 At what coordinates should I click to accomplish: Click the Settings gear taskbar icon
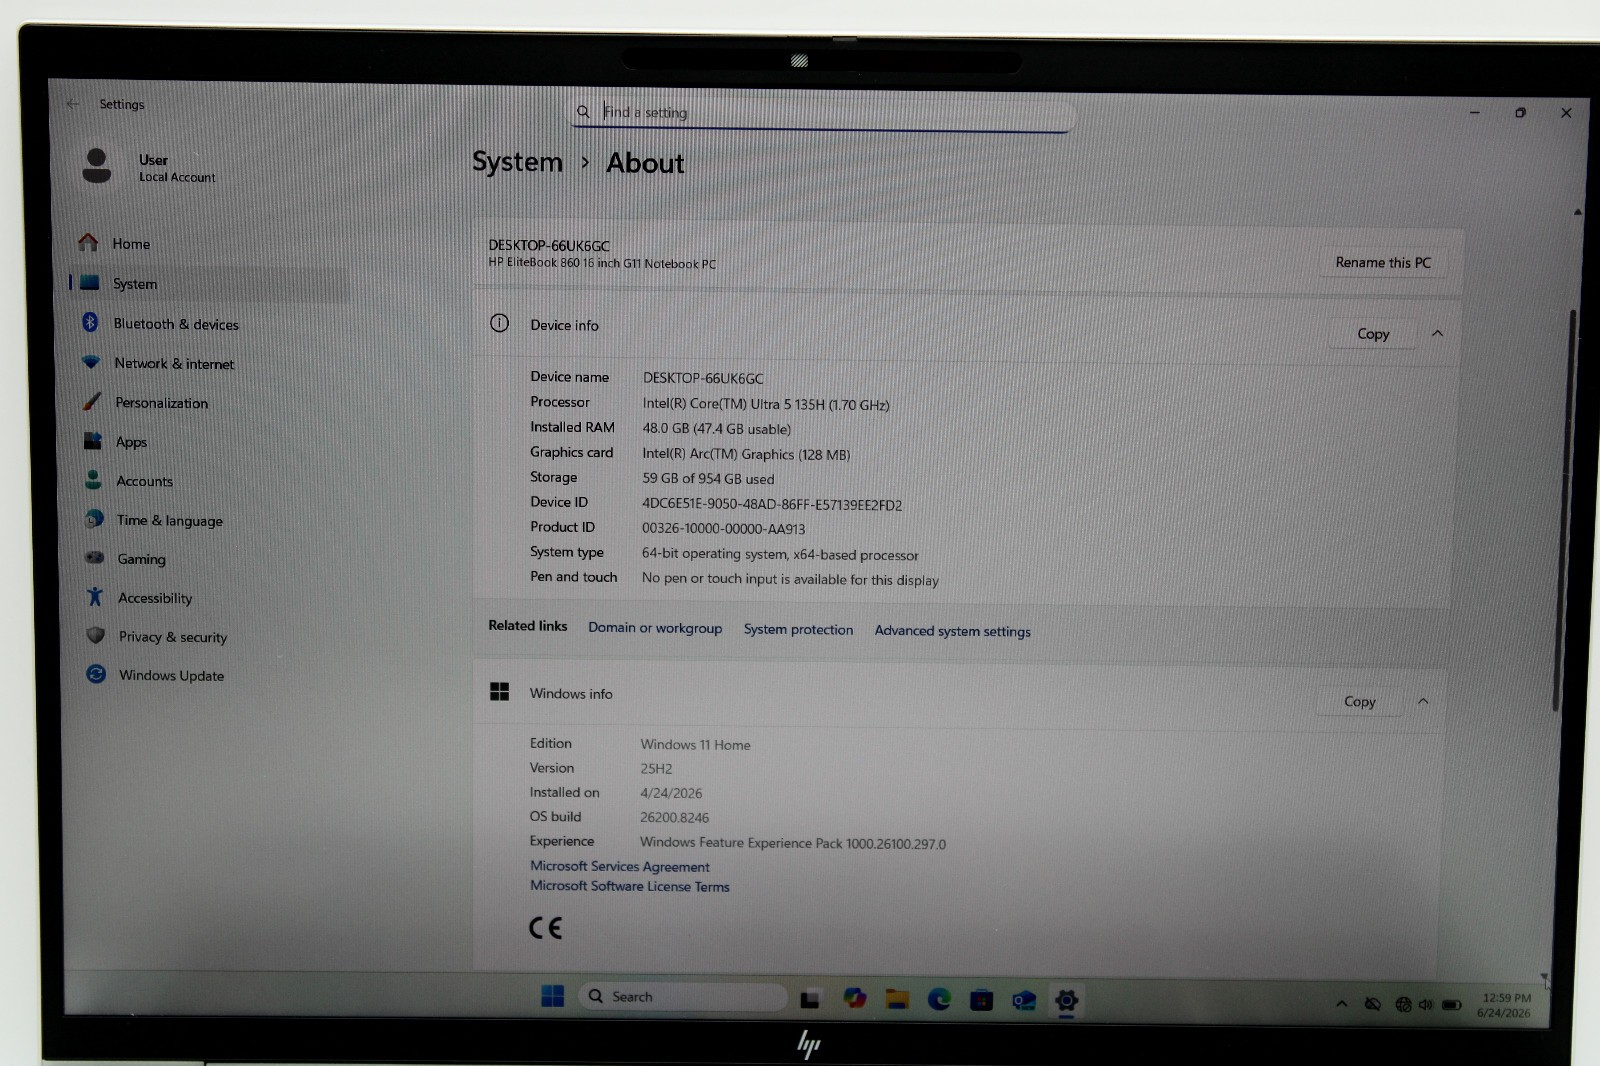click(1066, 1000)
